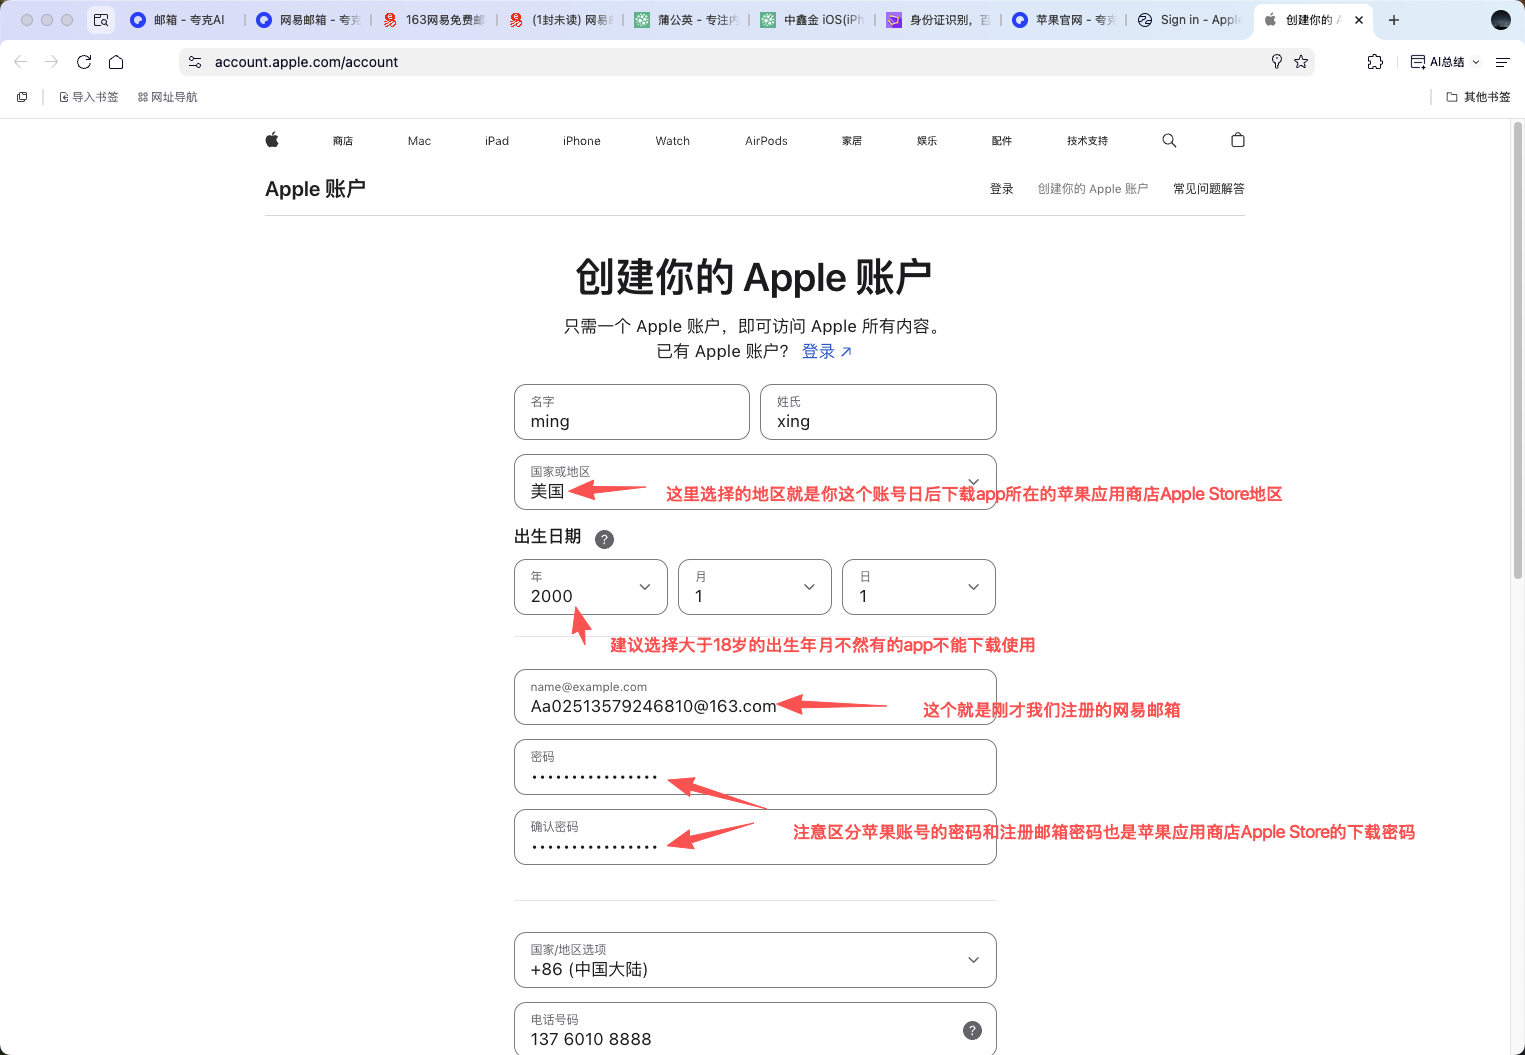
Task: Open the 技术支持 navigation menu
Action: coord(1087,141)
